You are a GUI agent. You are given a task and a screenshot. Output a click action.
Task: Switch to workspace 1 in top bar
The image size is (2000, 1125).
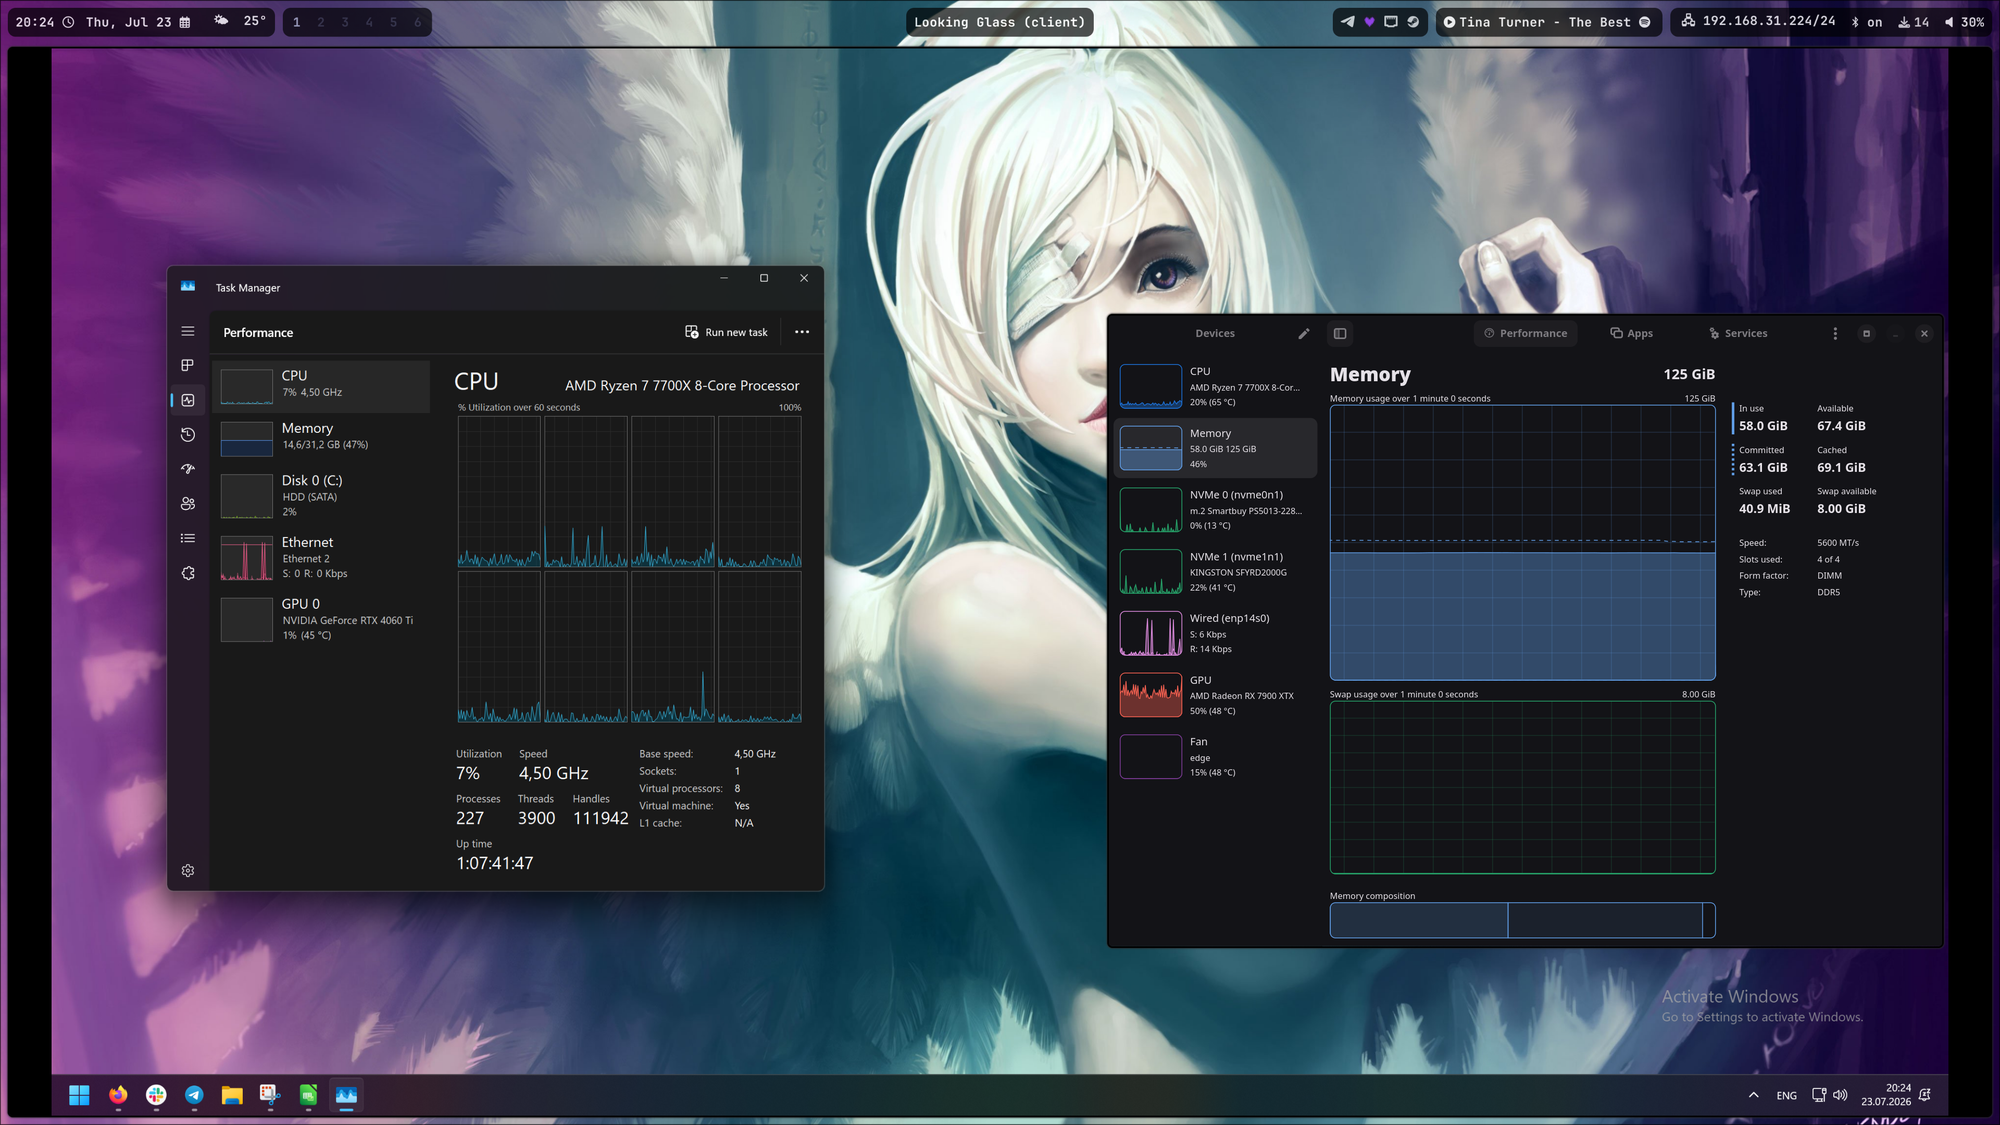pyautogui.click(x=296, y=22)
